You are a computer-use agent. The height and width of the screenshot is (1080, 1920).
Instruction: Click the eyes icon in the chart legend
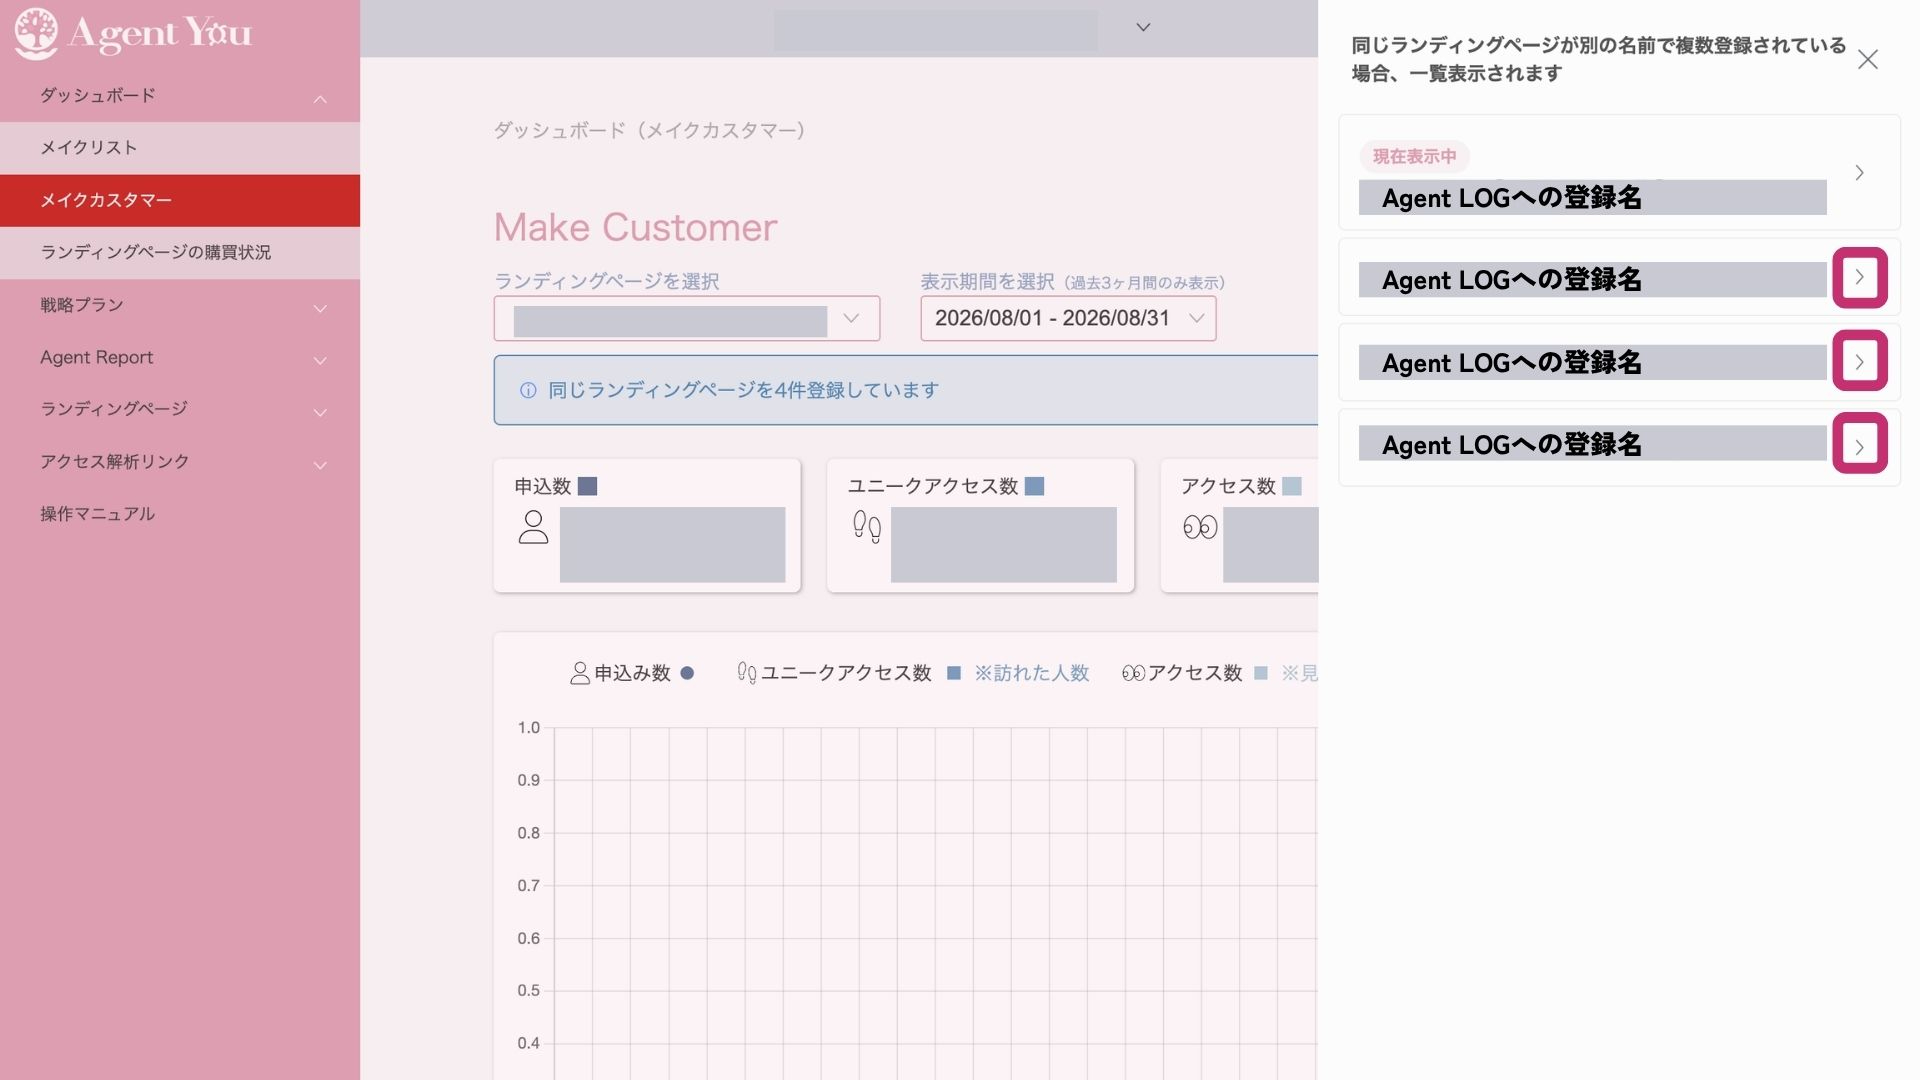[x=1133, y=673]
